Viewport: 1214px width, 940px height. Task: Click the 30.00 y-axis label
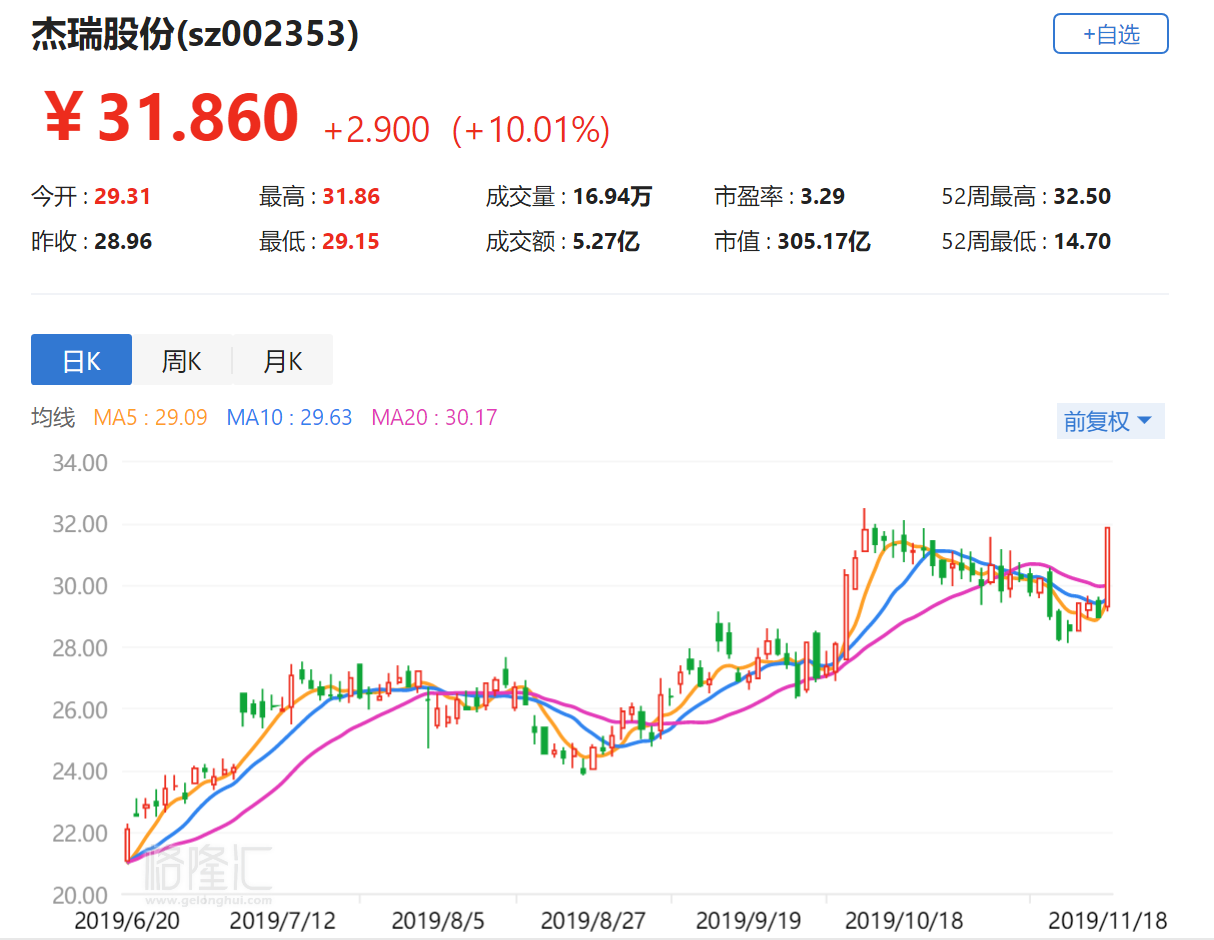(x=80, y=586)
